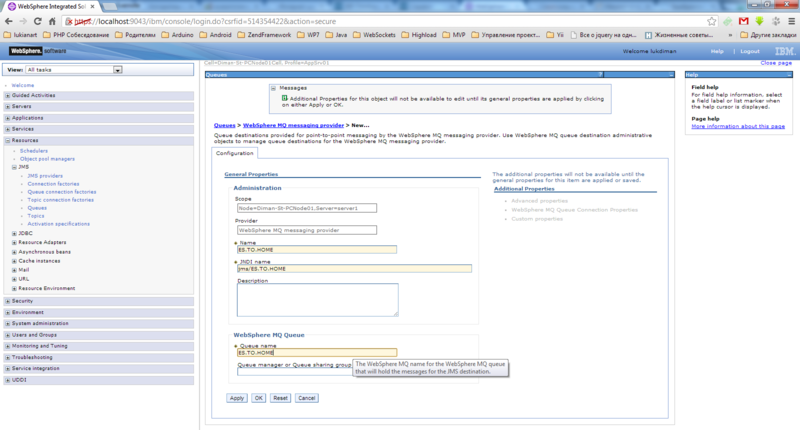Open the ZendFramework bookmarks folder
Image resolution: width=800 pixels, height=430 pixels.
264,35
